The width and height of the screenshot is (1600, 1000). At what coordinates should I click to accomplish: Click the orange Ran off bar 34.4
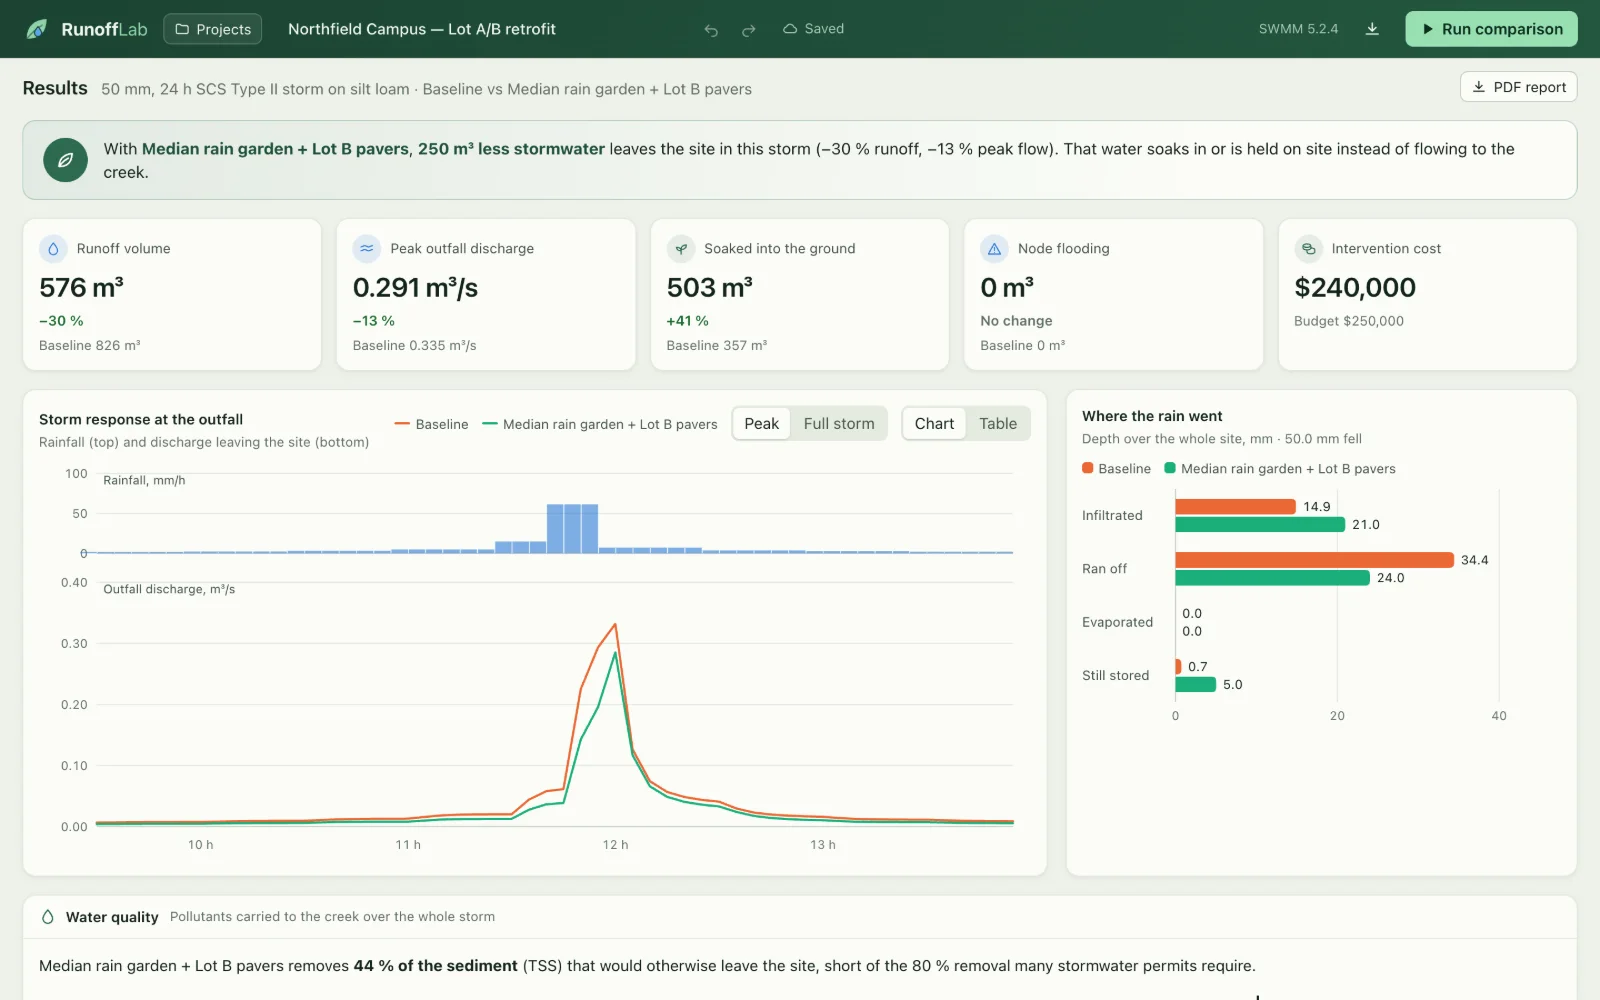[x=1314, y=560]
